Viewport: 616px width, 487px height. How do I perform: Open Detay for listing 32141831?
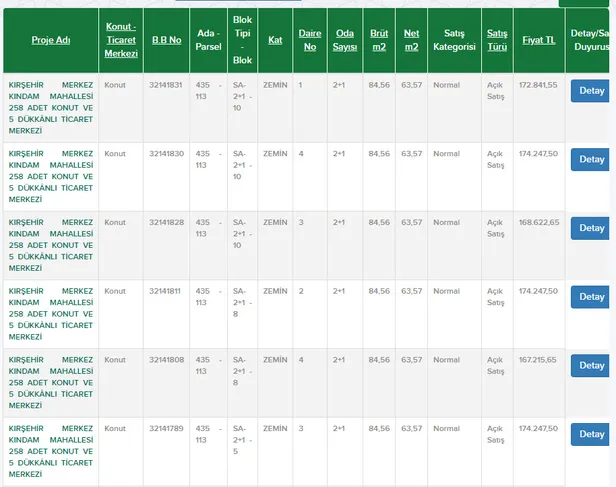coord(591,90)
